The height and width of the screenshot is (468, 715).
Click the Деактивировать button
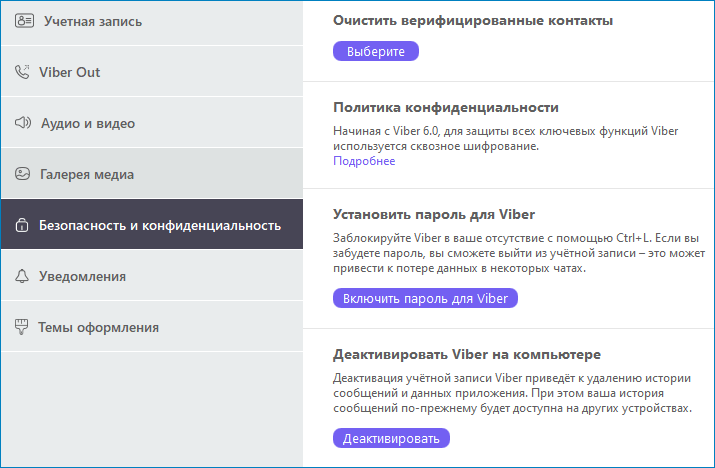point(391,438)
